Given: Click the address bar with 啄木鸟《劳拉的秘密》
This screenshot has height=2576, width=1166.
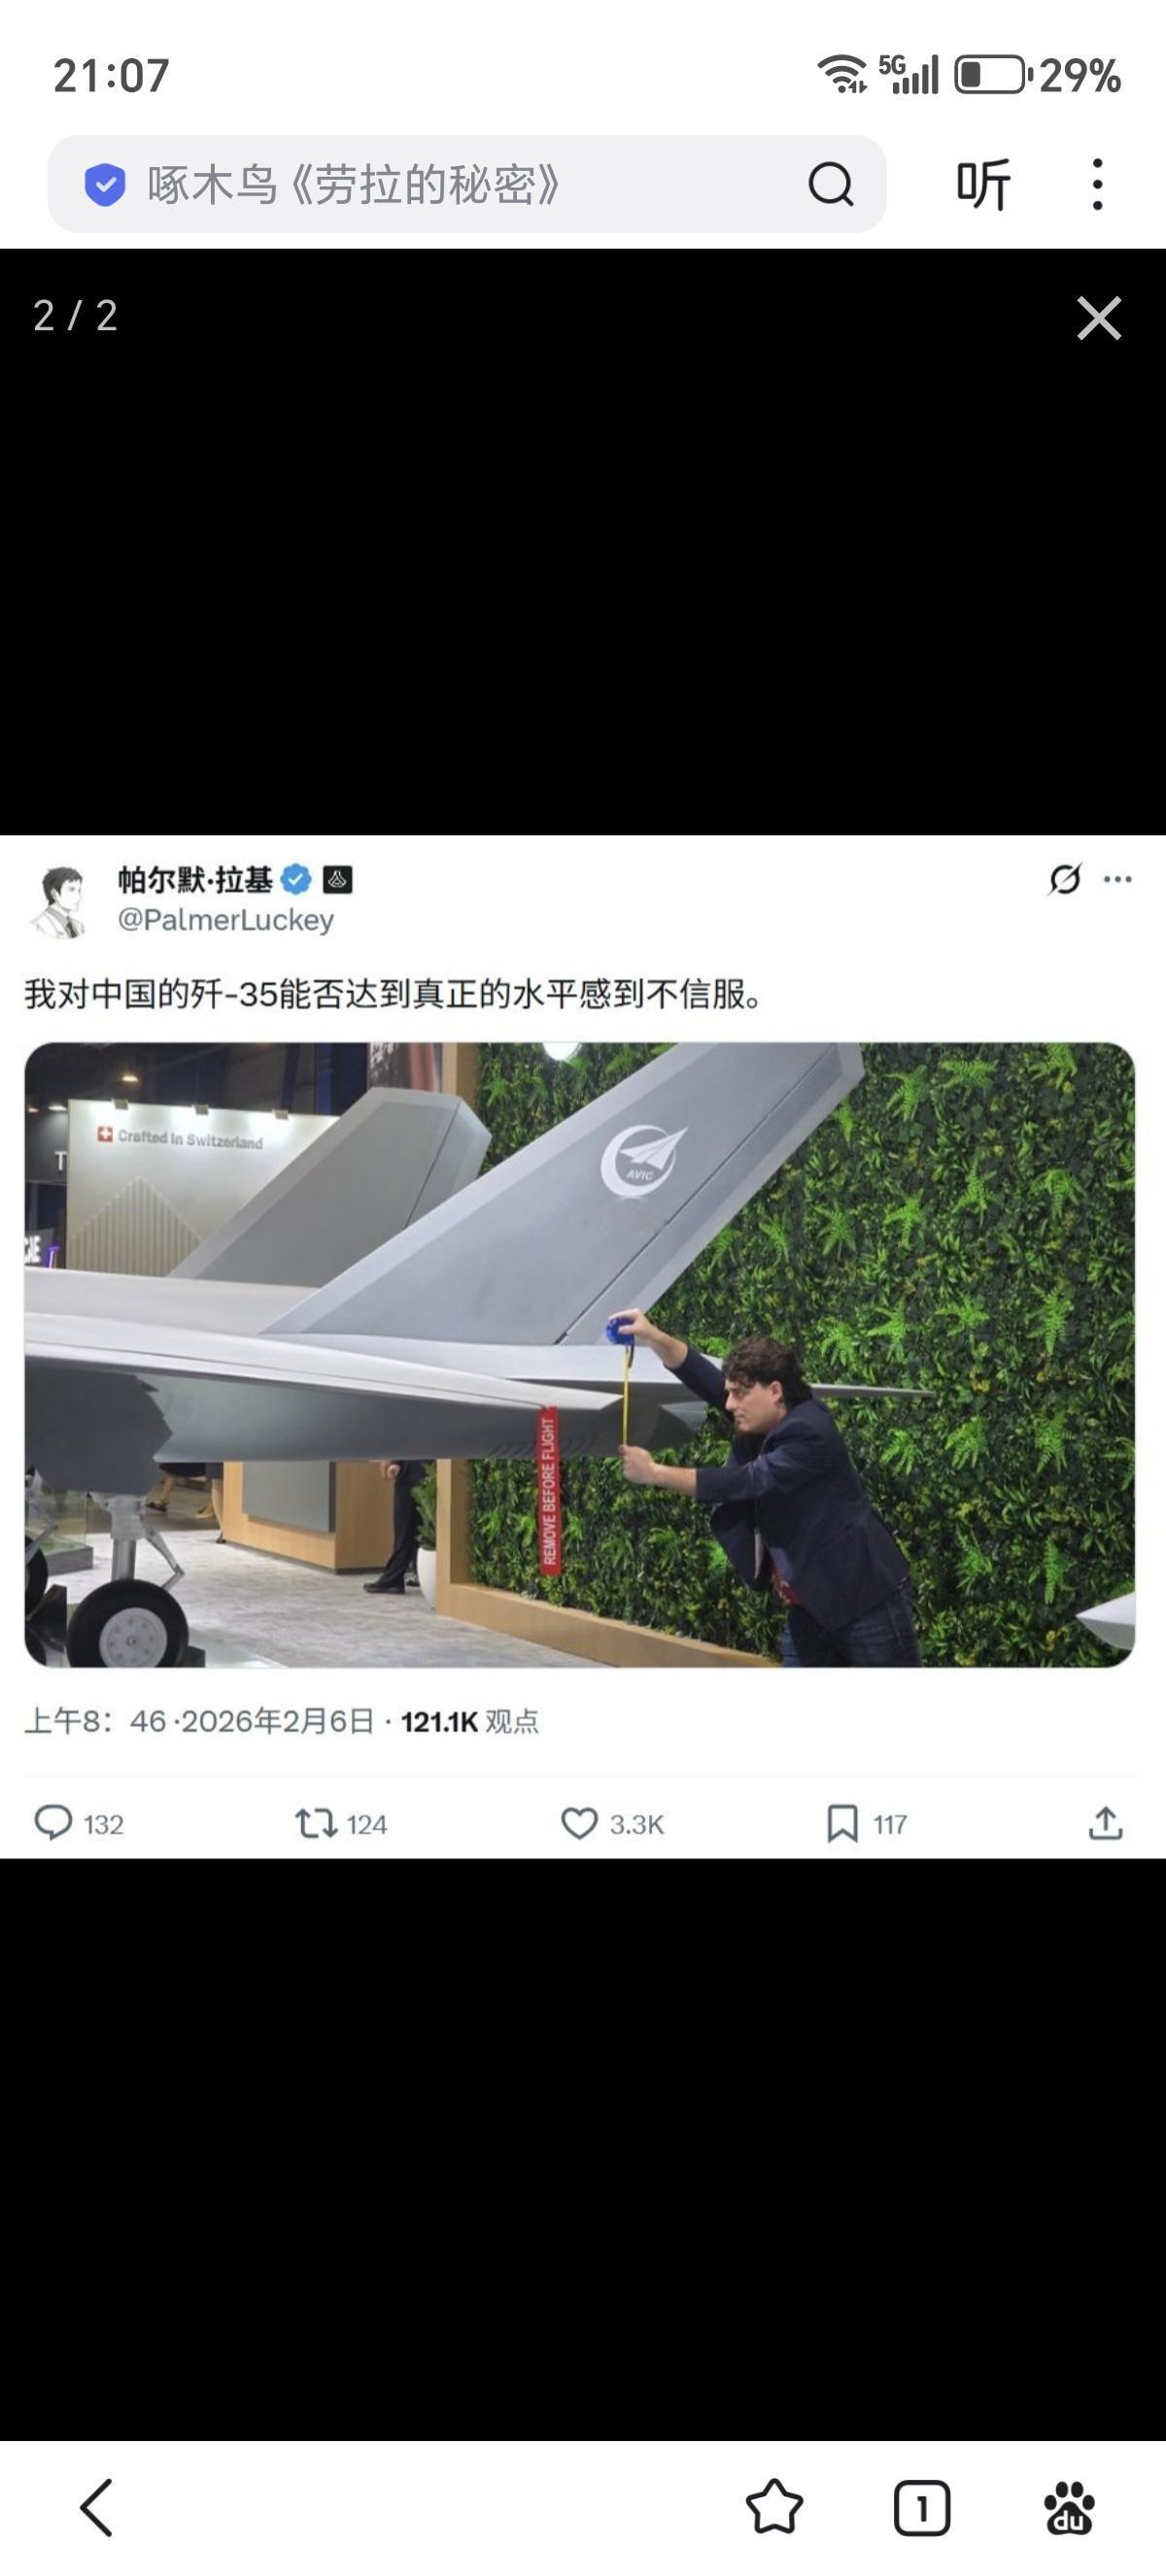Looking at the screenshot, I should click(x=467, y=184).
